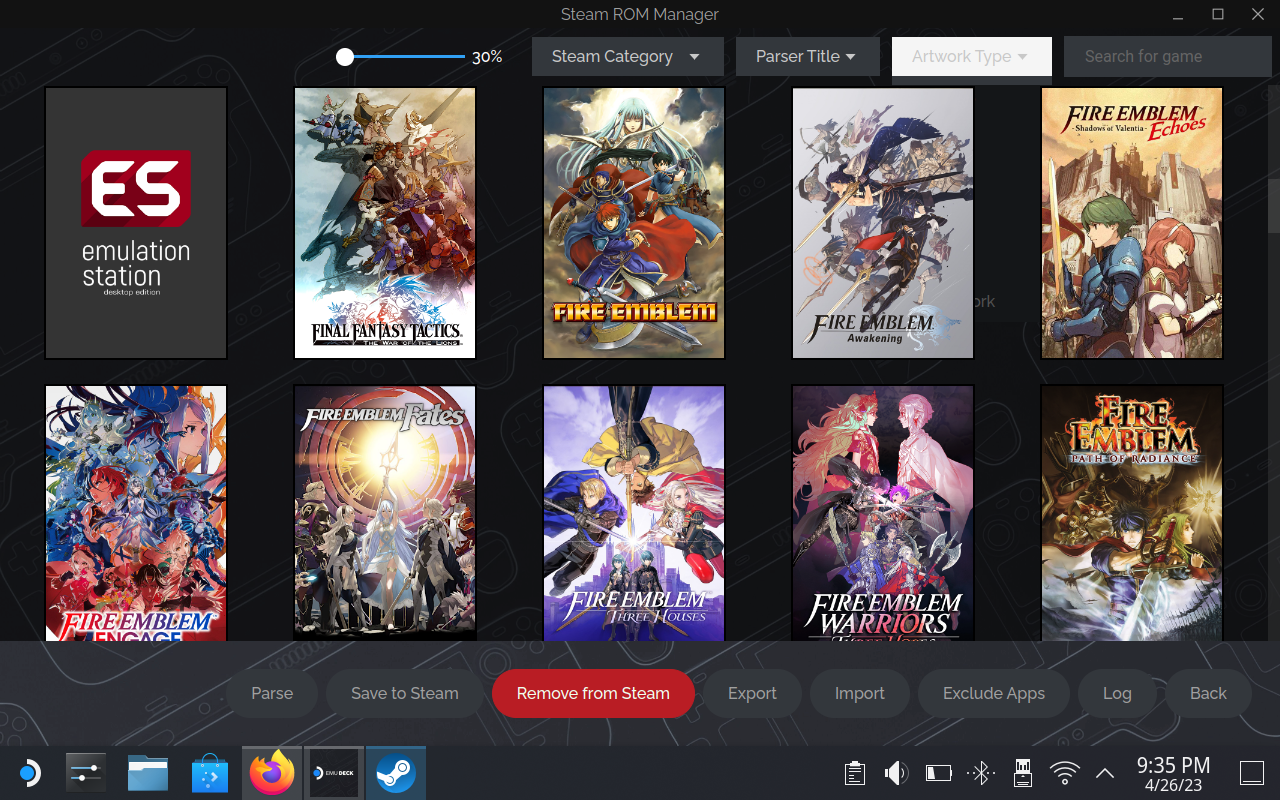Adjust the artwork zoom slider
Image resolution: width=1280 pixels, height=800 pixels.
(345, 57)
